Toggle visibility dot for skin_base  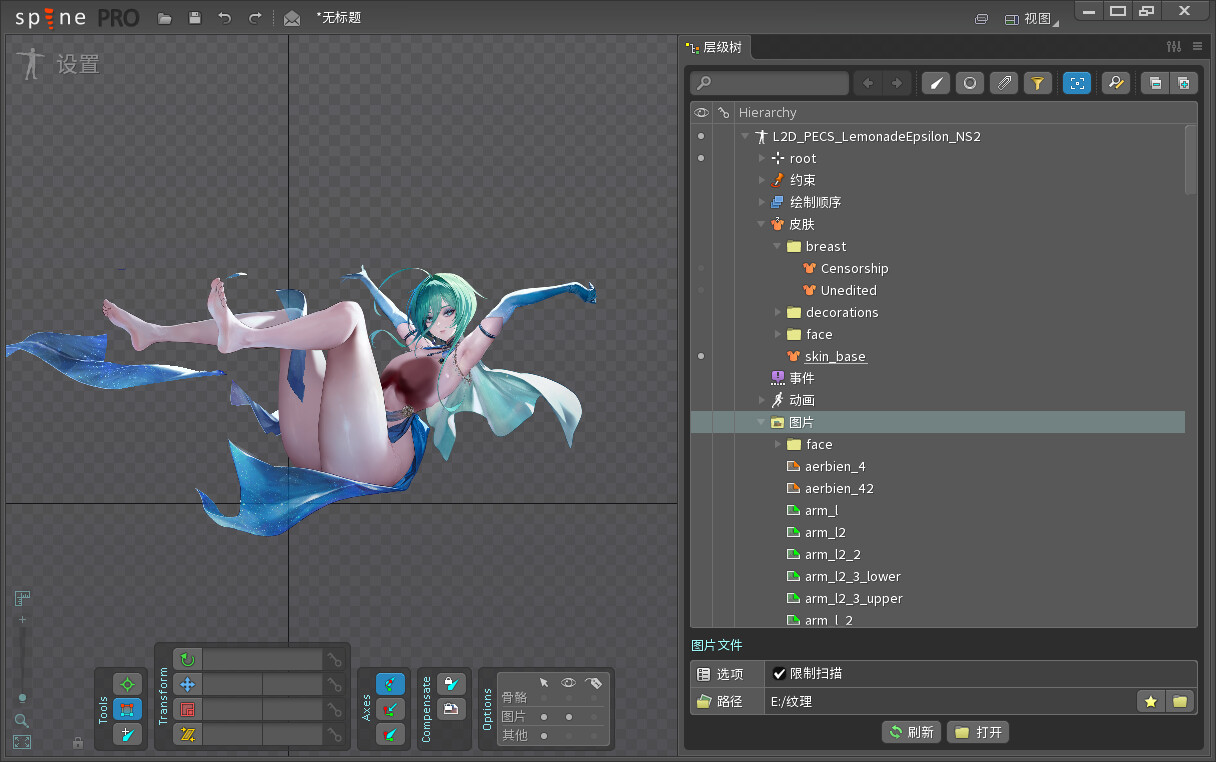click(701, 356)
